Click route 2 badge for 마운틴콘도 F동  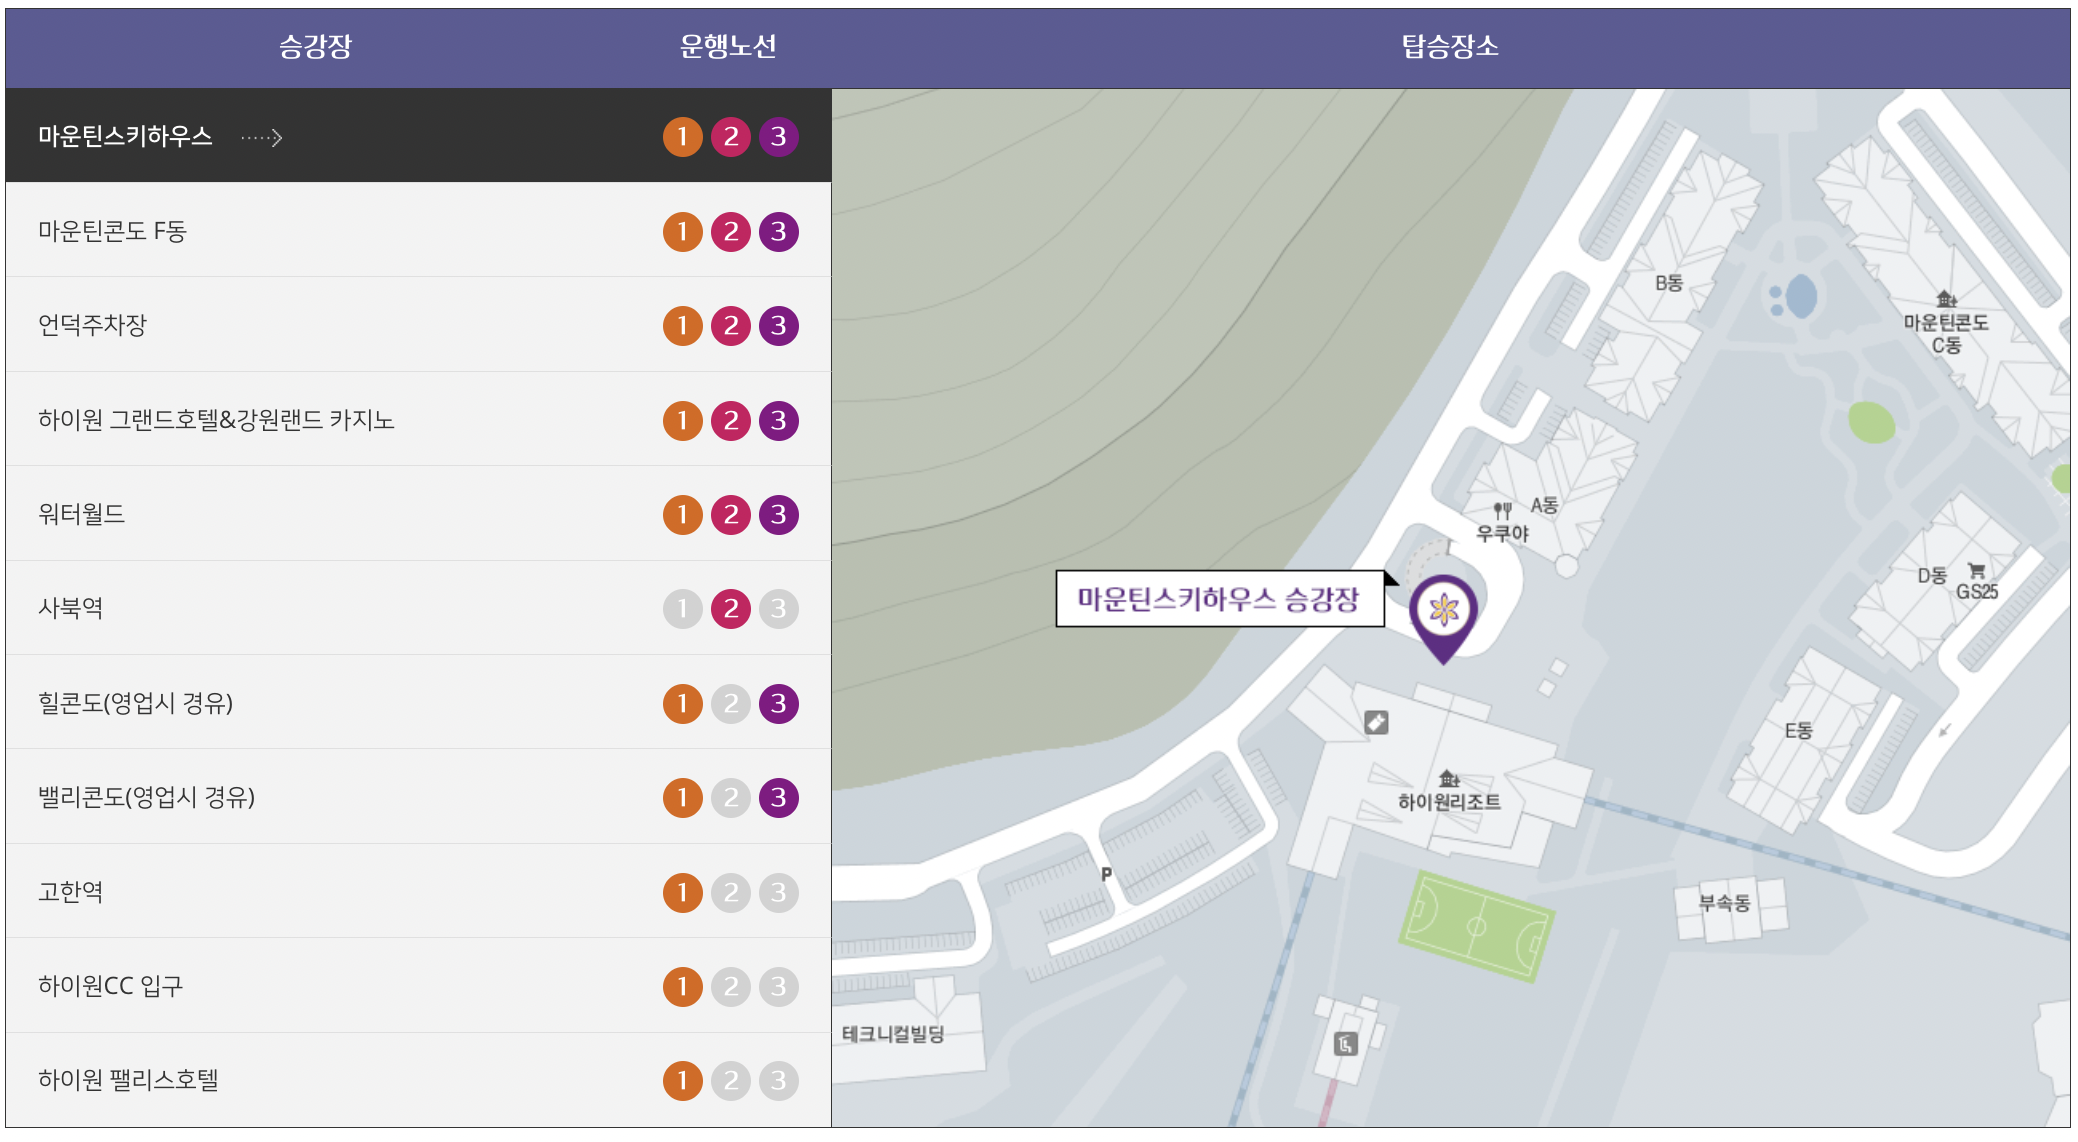pyautogui.click(x=731, y=232)
